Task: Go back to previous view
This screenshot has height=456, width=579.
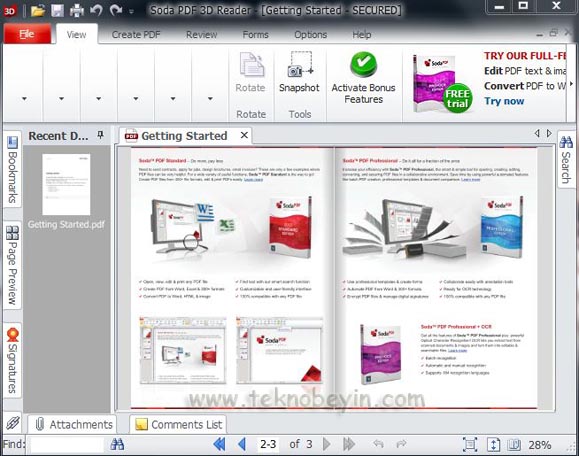Action: coord(378,444)
